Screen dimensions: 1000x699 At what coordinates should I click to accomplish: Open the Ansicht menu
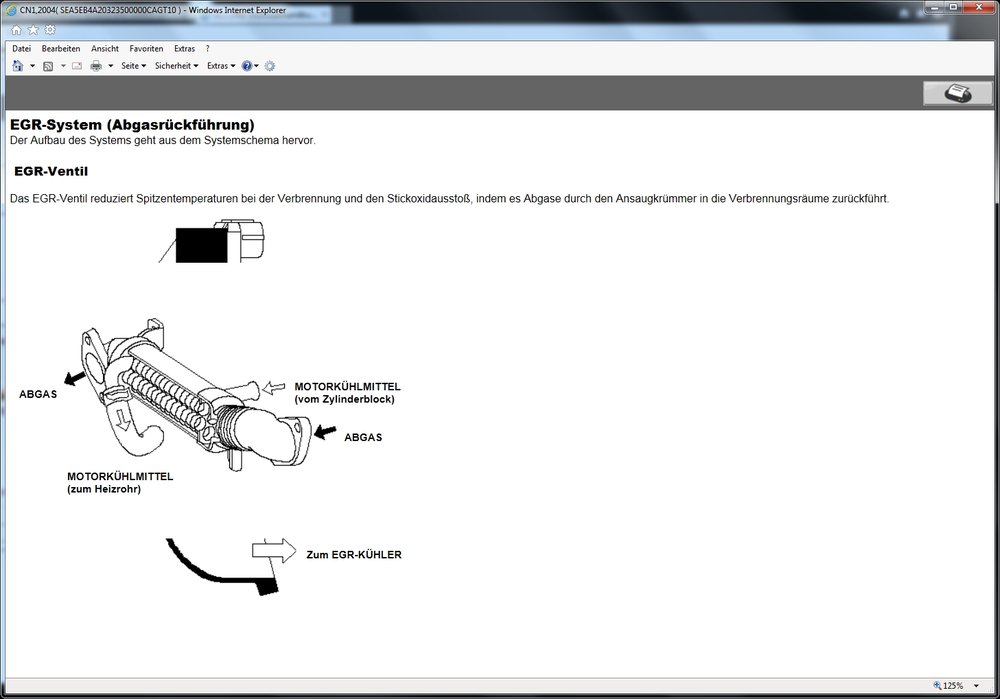[x=105, y=48]
